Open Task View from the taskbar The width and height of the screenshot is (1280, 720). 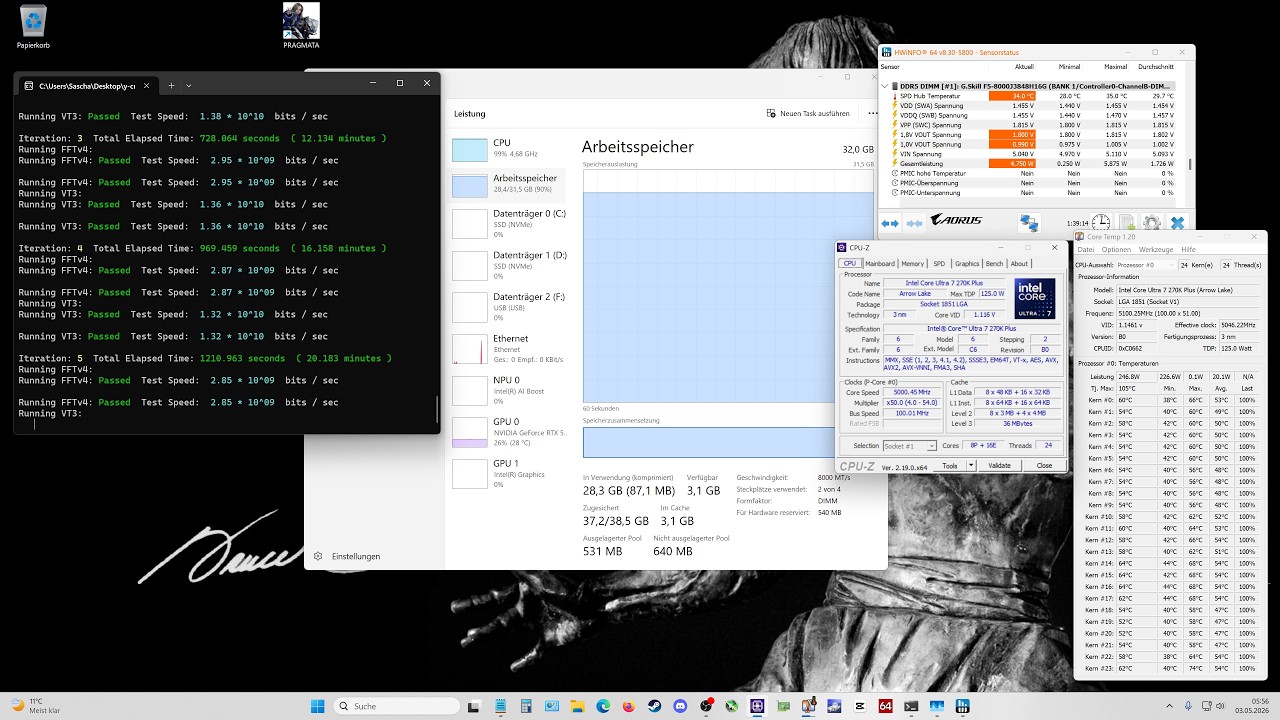pos(473,706)
